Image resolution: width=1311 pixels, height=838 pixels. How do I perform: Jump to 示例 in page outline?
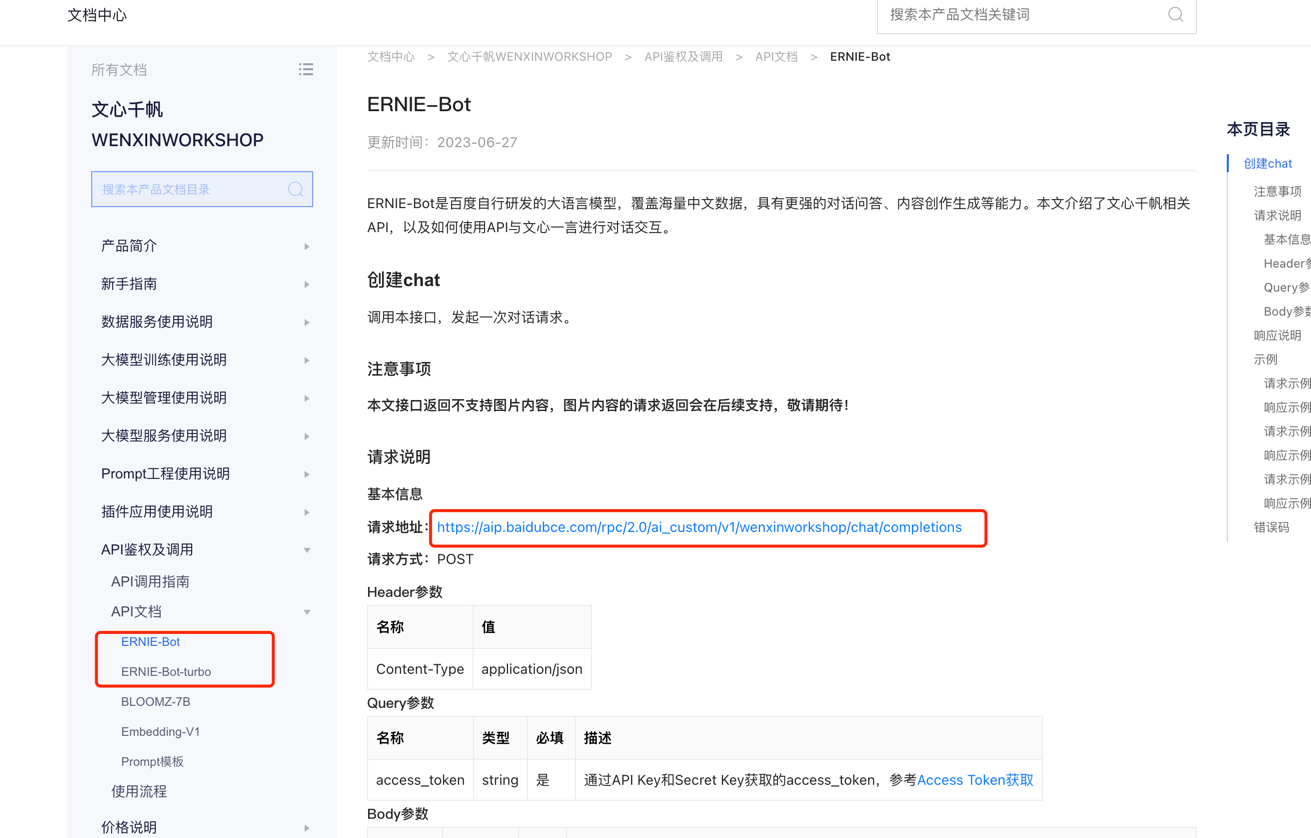point(1266,360)
